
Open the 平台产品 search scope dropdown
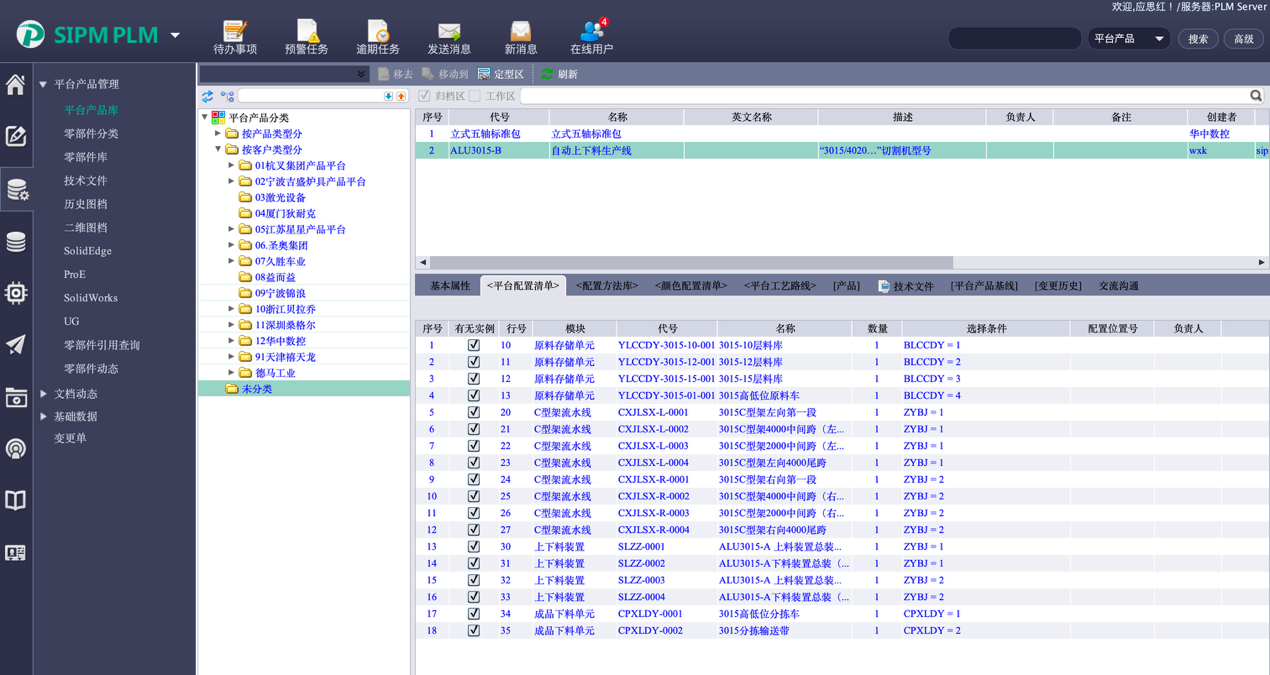(1128, 39)
